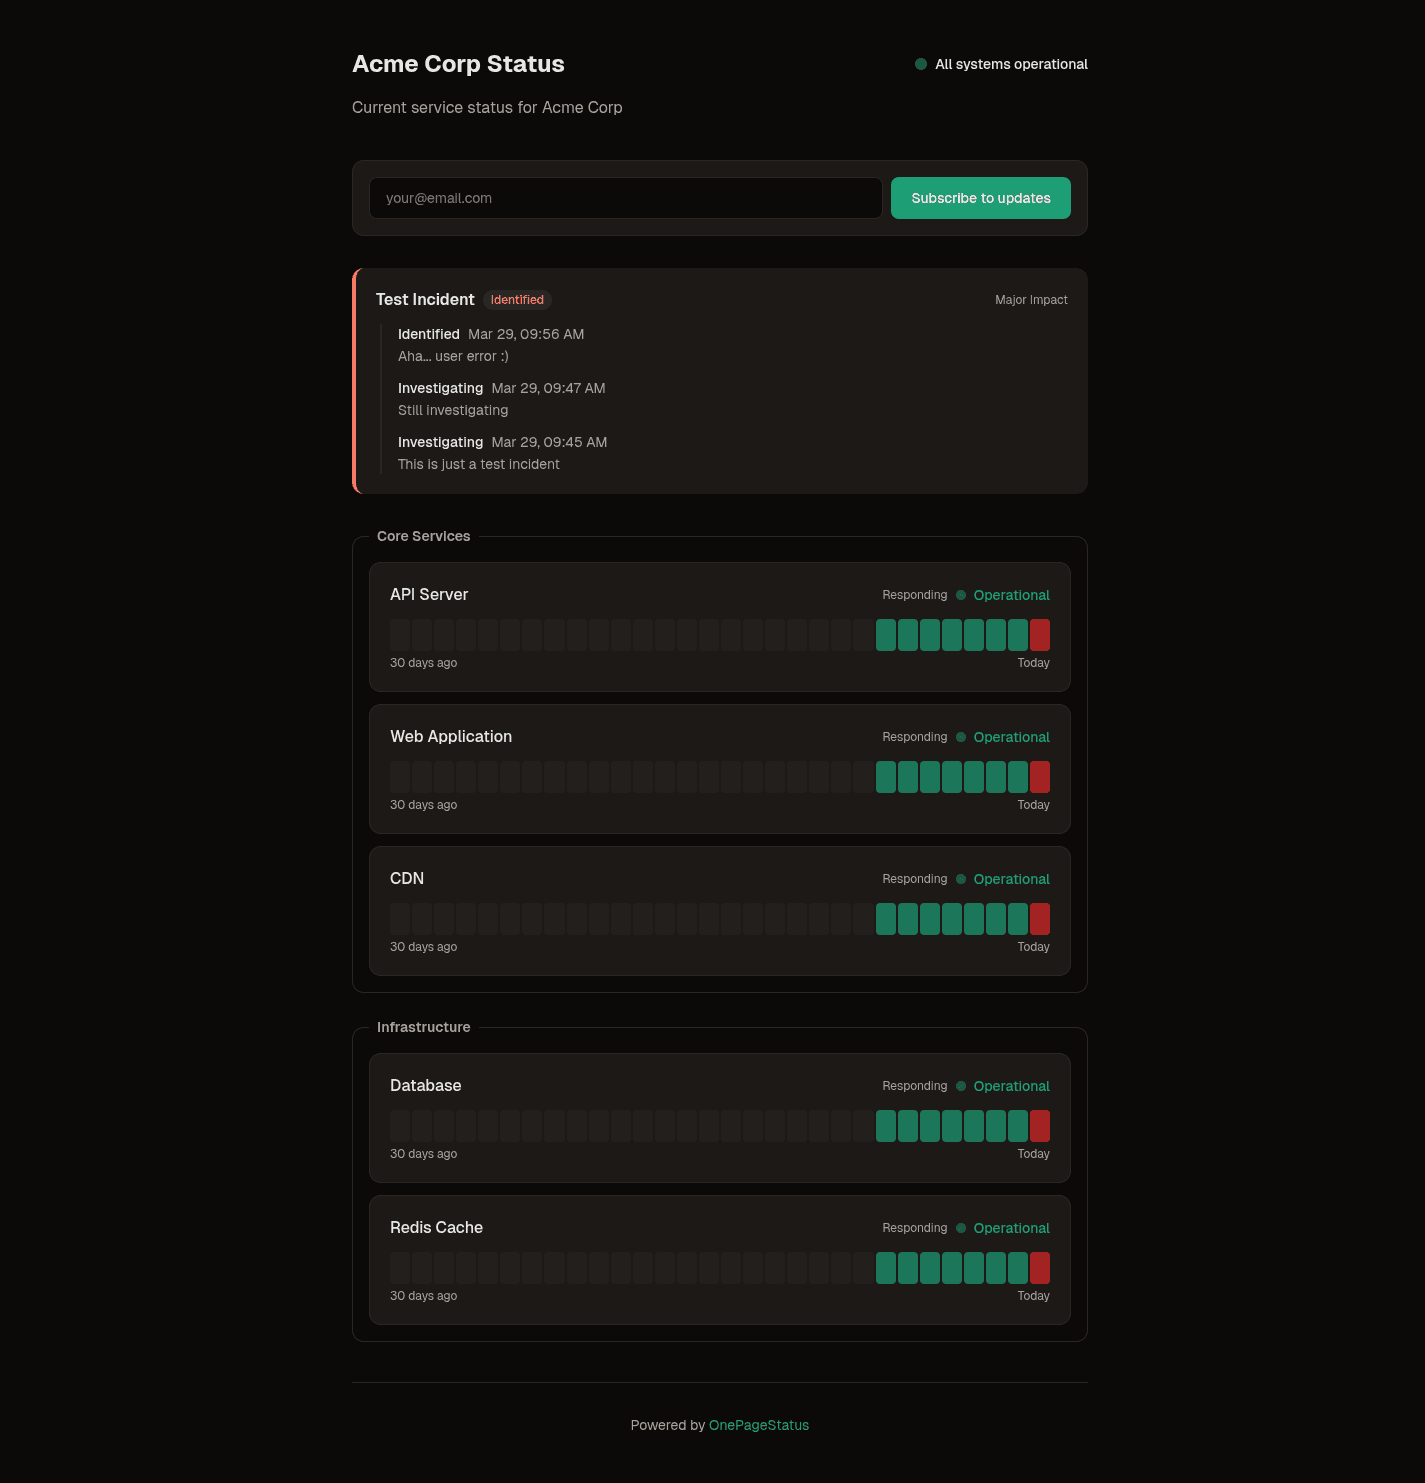The width and height of the screenshot is (1425, 1483).
Task: Click the status dot for Redis Cache
Action: click(961, 1228)
